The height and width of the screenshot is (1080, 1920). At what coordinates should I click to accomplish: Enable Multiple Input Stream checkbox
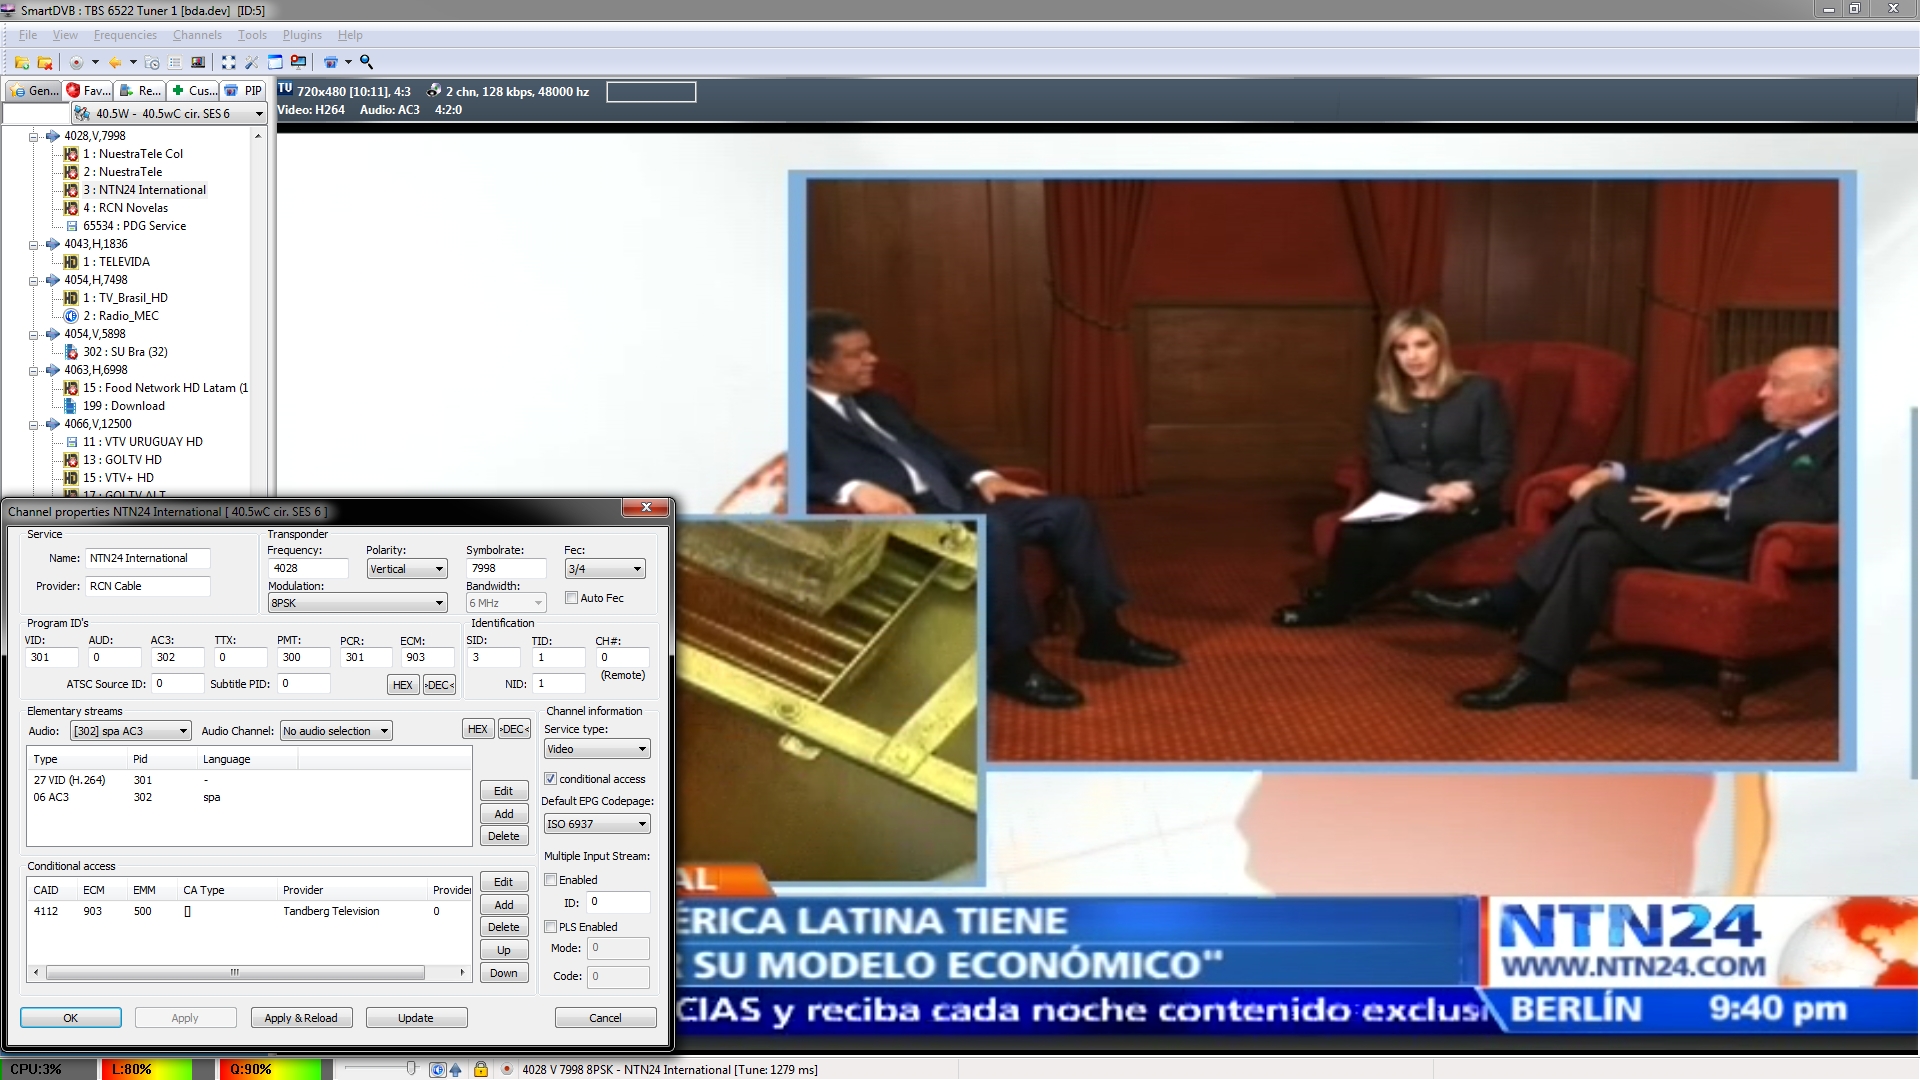tap(550, 880)
